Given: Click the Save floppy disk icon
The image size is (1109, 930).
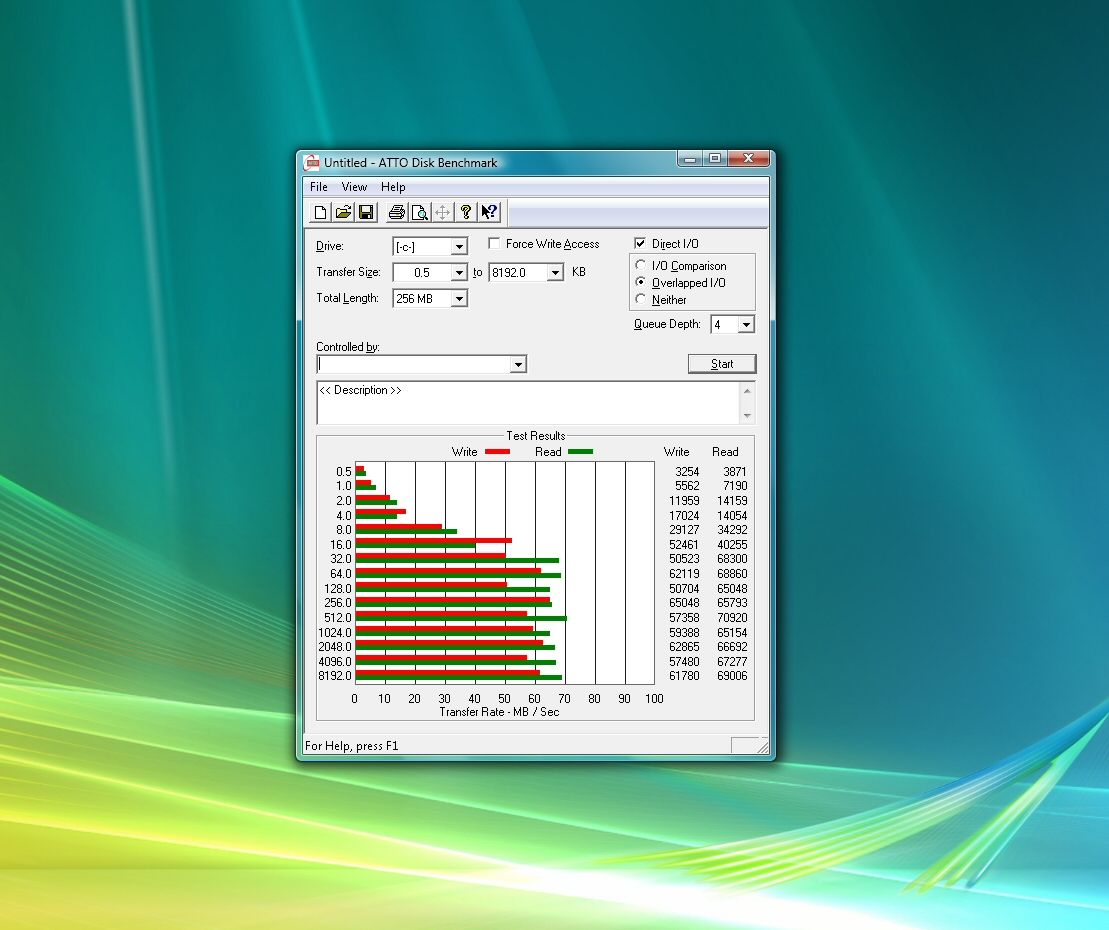Looking at the screenshot, I should (366, 212).
